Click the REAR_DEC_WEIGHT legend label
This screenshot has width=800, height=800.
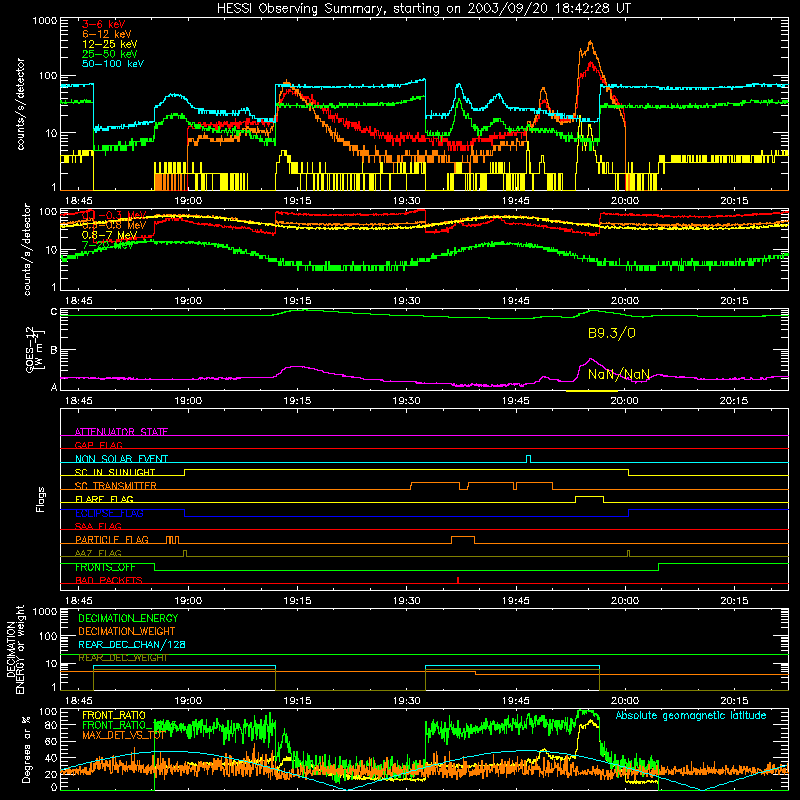pos(122,658)
